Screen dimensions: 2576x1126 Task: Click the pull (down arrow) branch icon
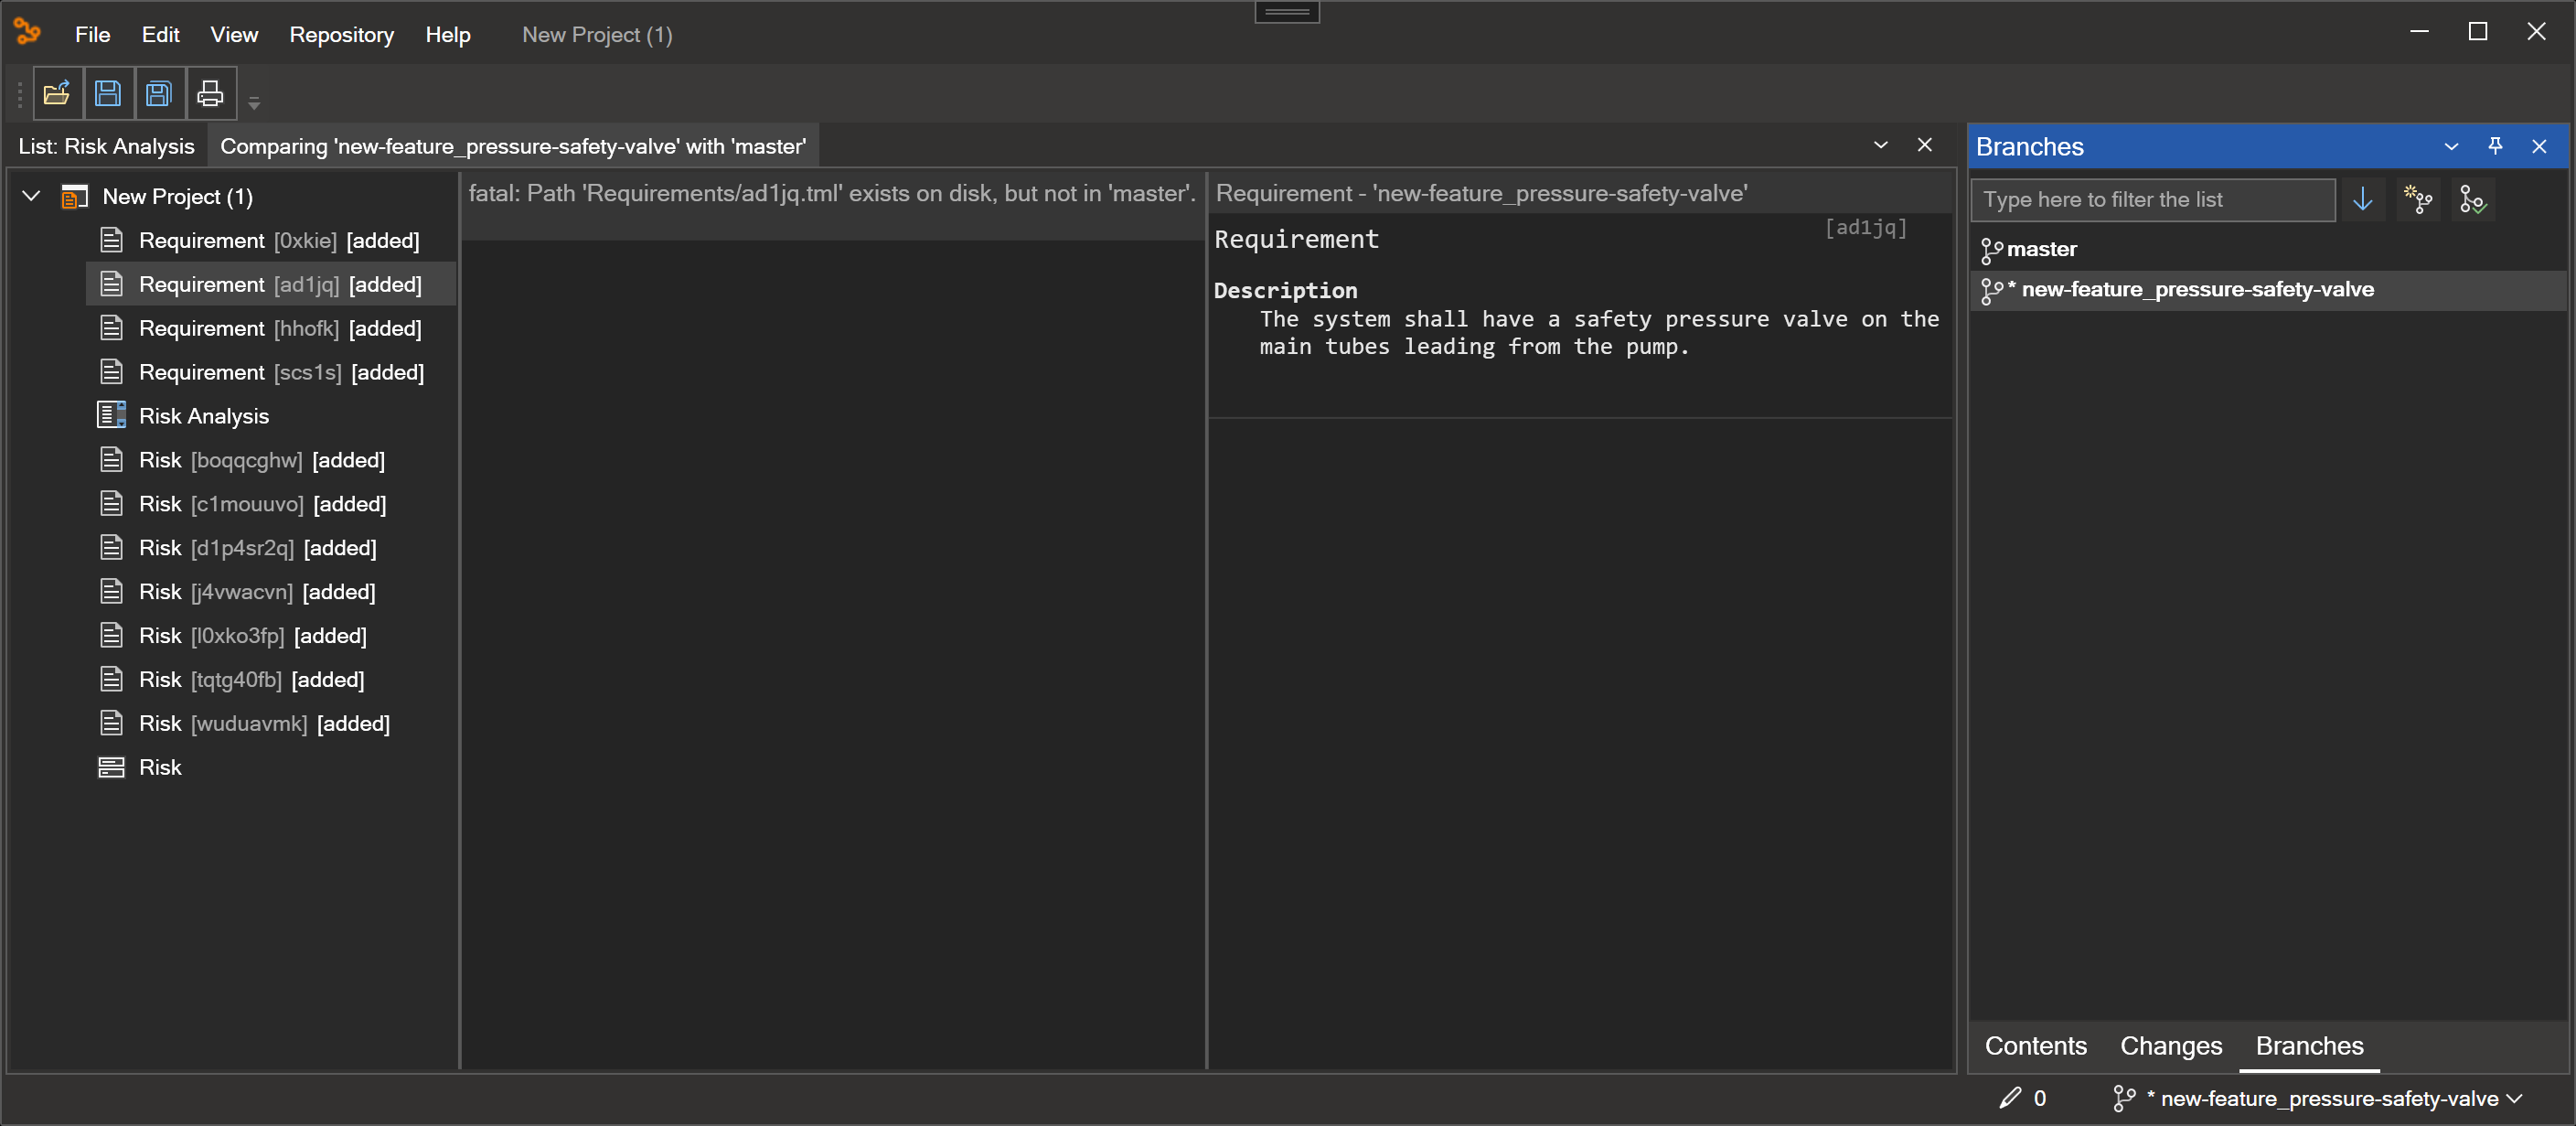click(x=2363, y=200)
